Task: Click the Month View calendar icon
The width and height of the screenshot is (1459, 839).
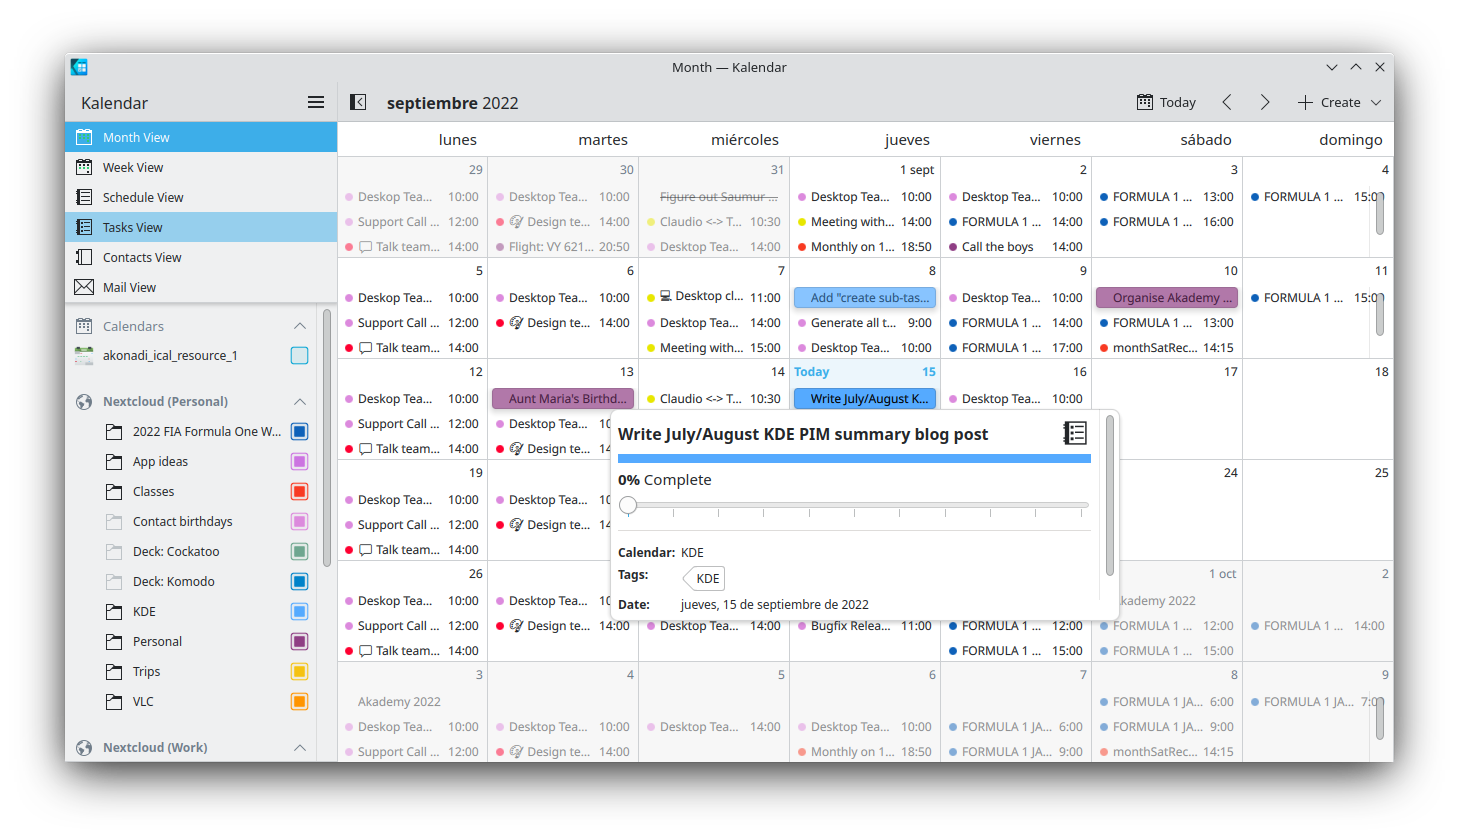Action: [x=84, y=137]
